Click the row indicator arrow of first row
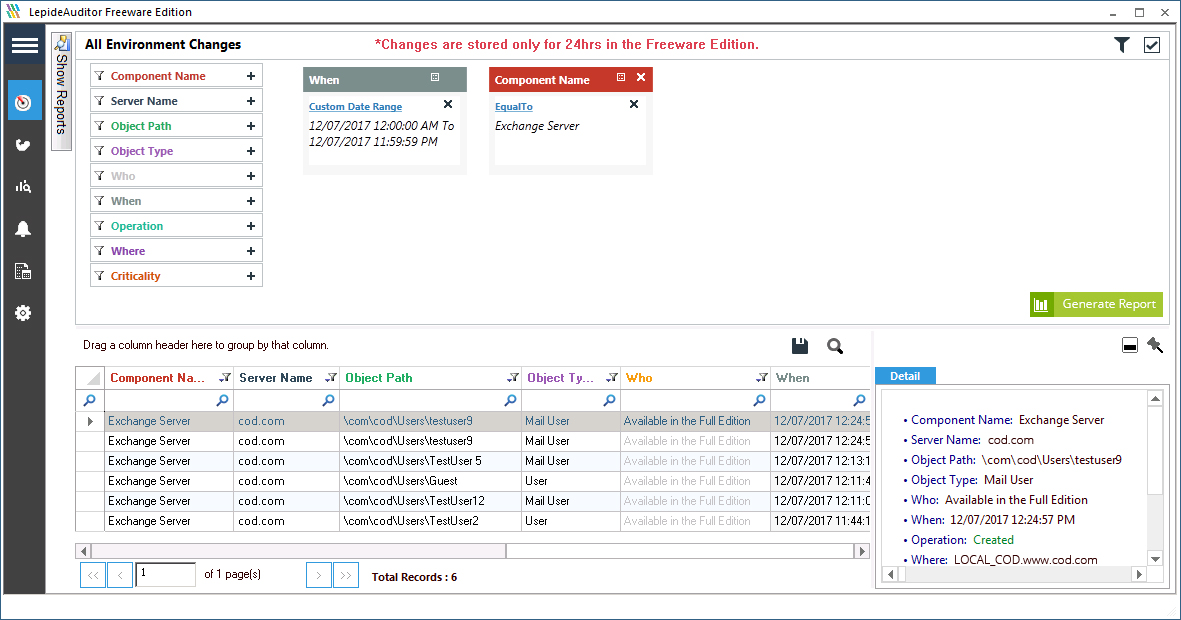The image size is (1181, 620). (x=90, y=421)
